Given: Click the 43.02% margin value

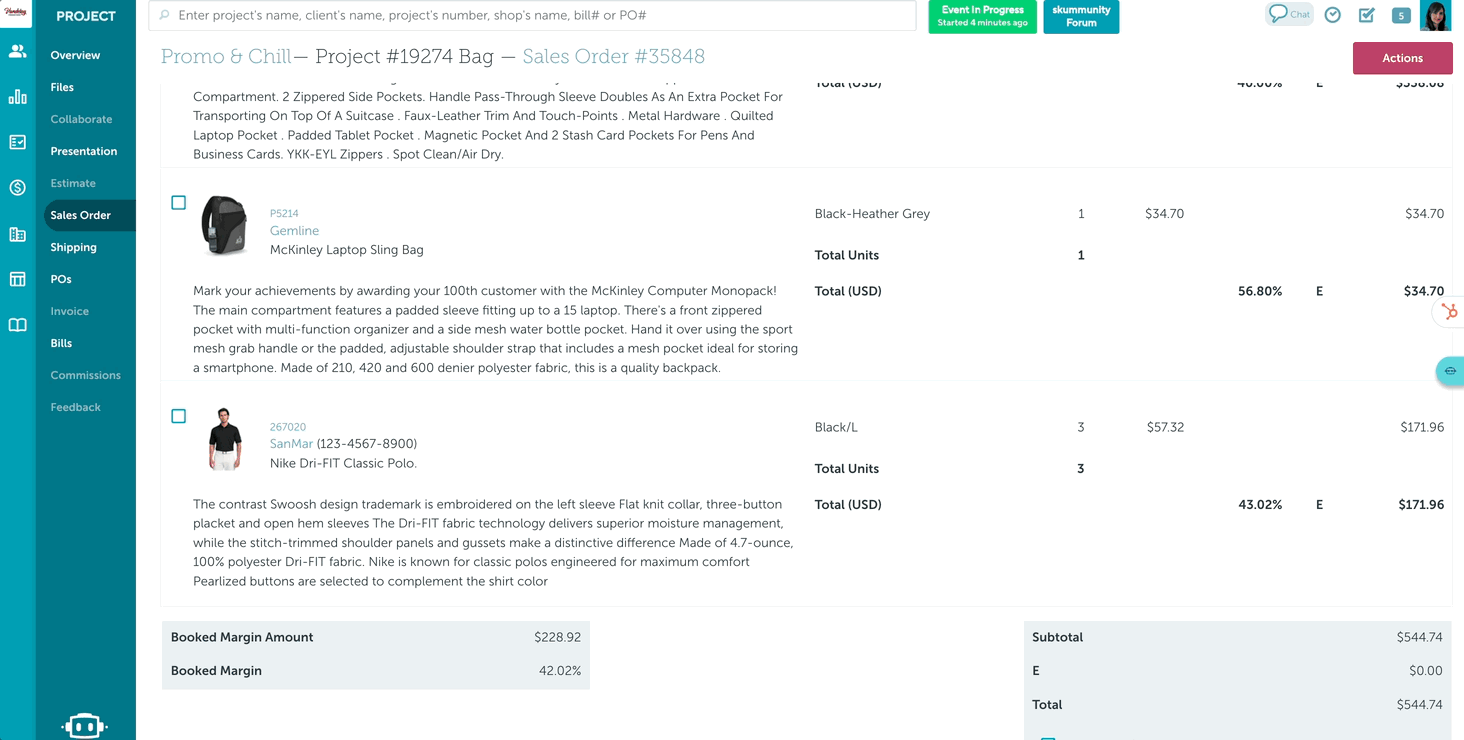Looking at the screenshot, I should pos(1260,505).
